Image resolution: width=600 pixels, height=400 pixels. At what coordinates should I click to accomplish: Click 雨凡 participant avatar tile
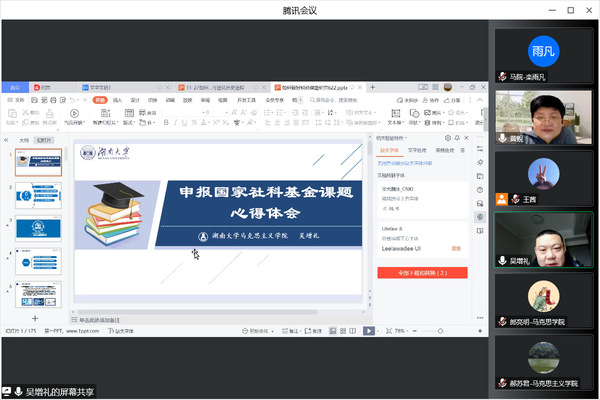coord(543,50)
